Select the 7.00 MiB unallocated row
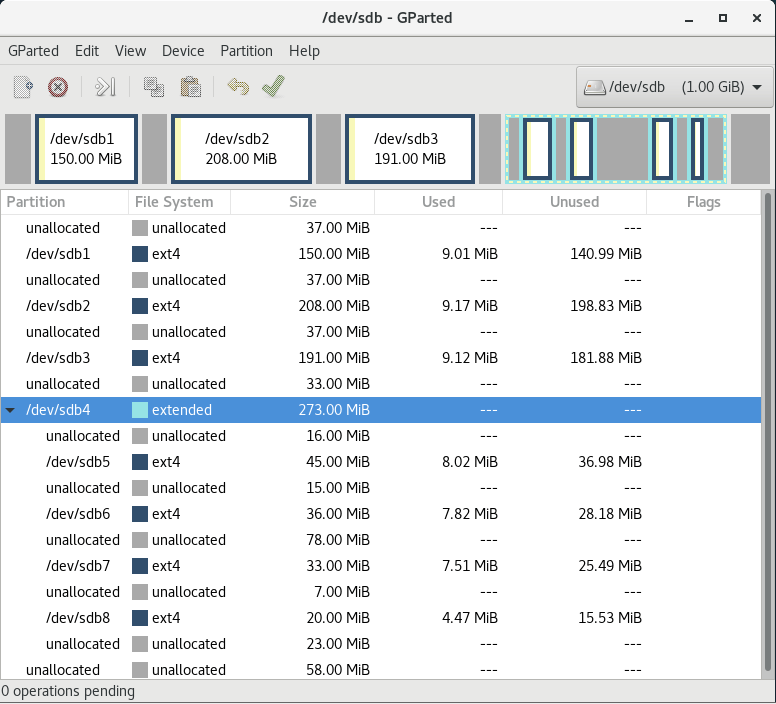 click(x=381, y=592)
